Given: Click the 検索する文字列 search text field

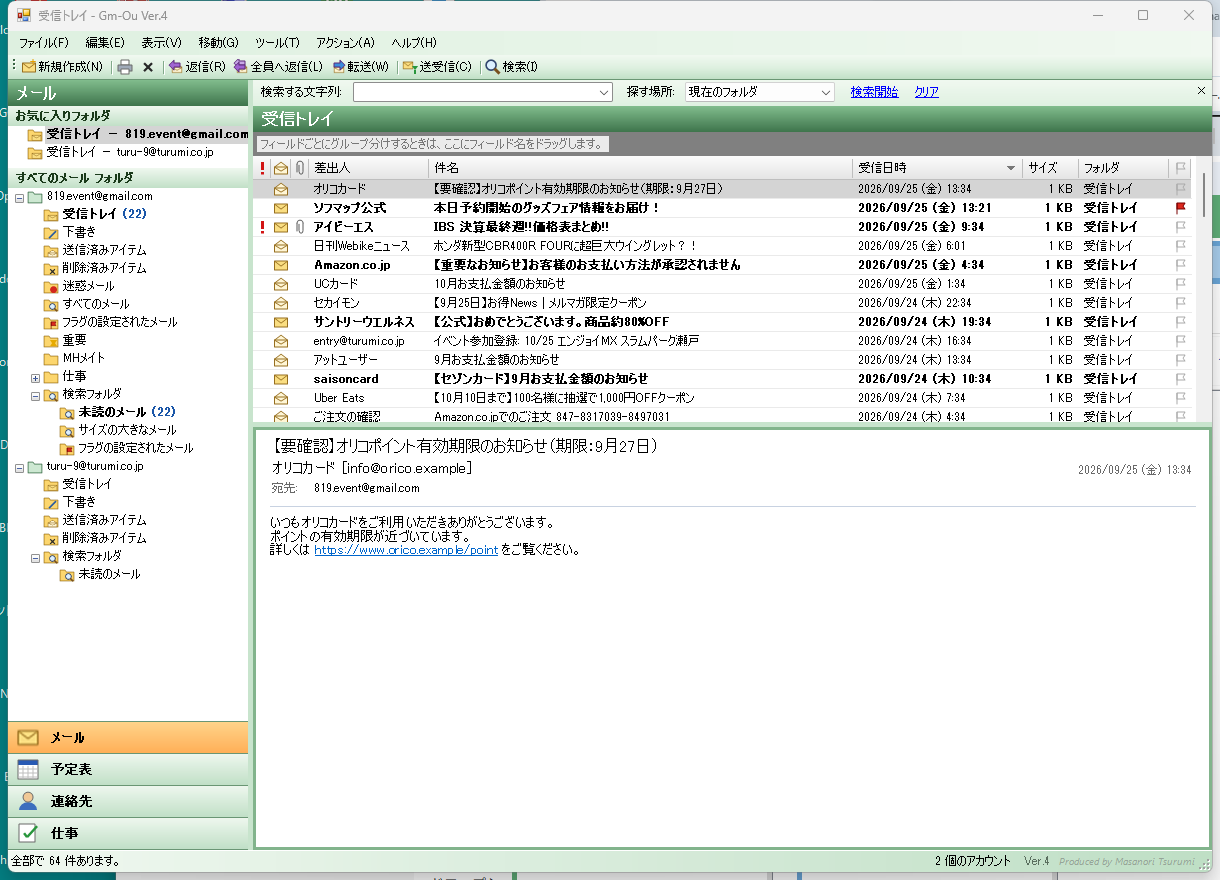Looking at the screenshot, I should click(x=475, y=92).
